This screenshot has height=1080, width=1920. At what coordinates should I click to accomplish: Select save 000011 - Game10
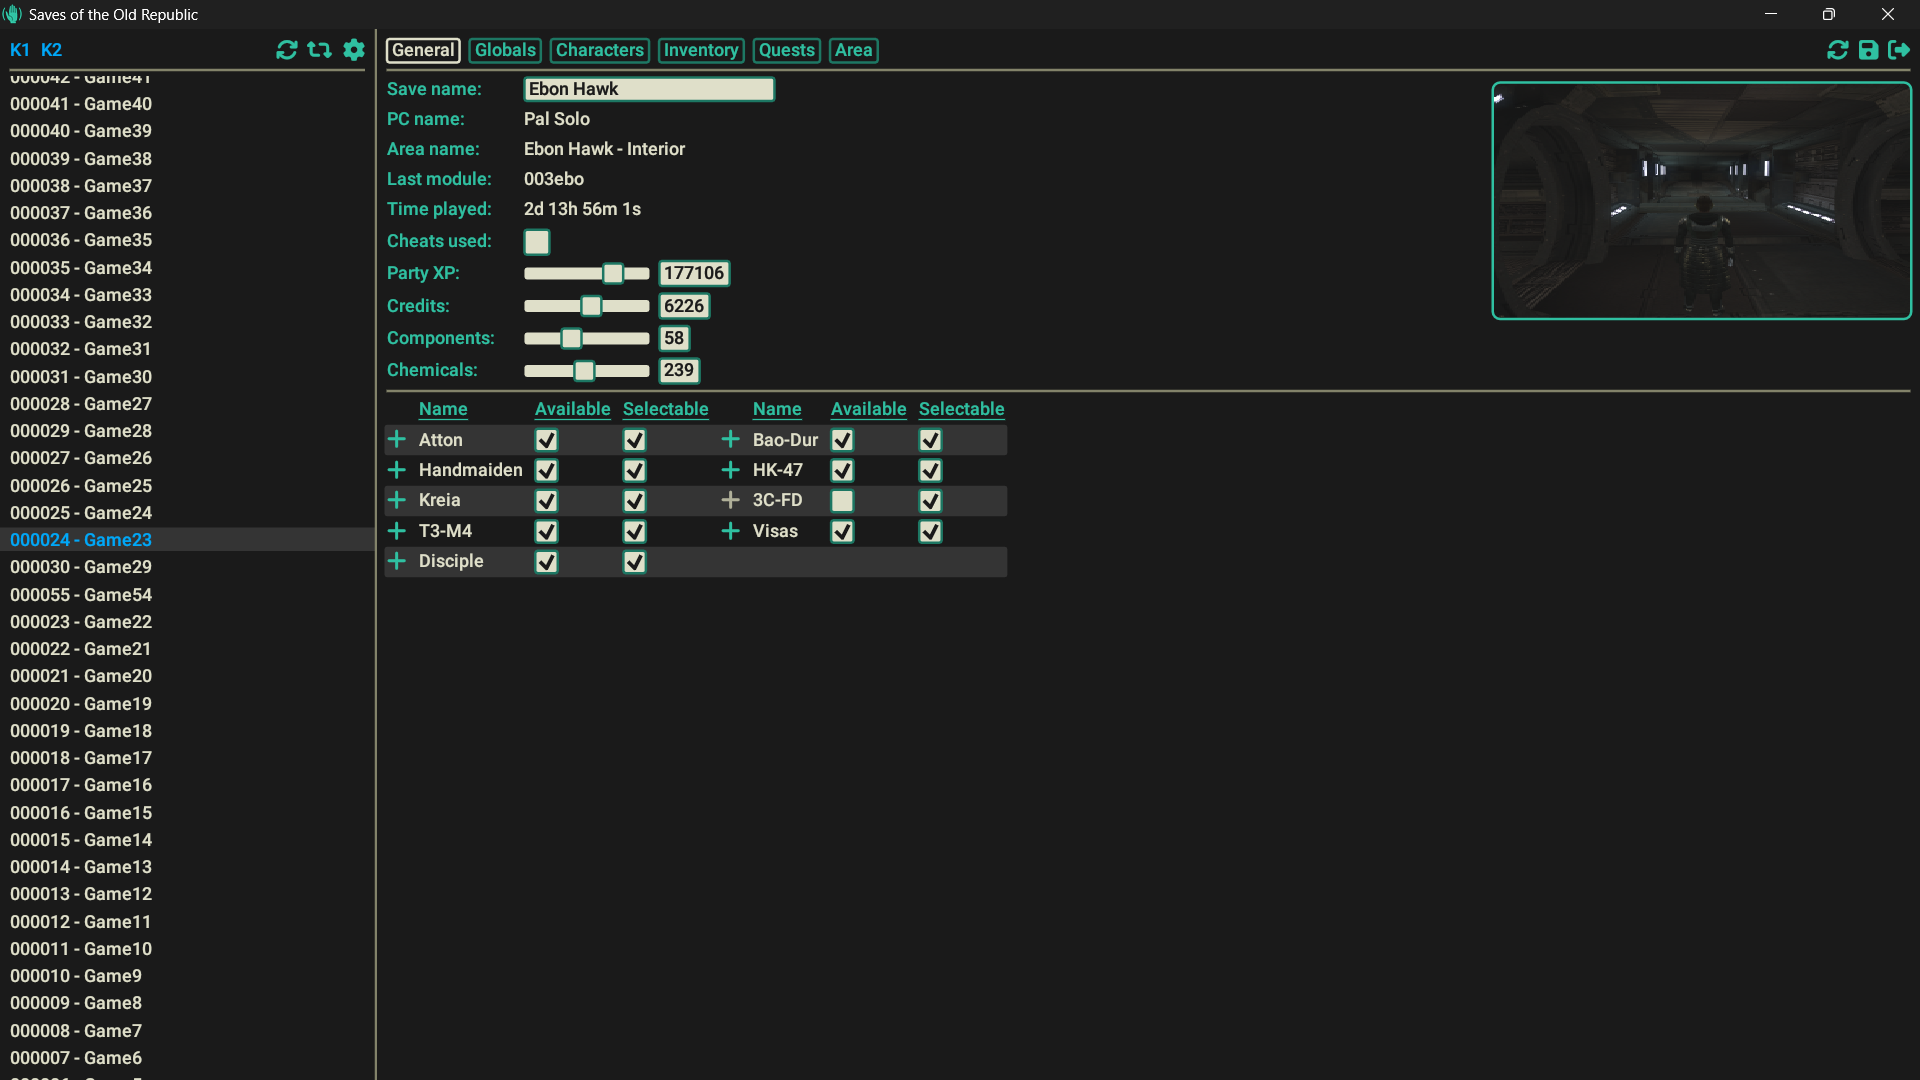click(81, 949)
